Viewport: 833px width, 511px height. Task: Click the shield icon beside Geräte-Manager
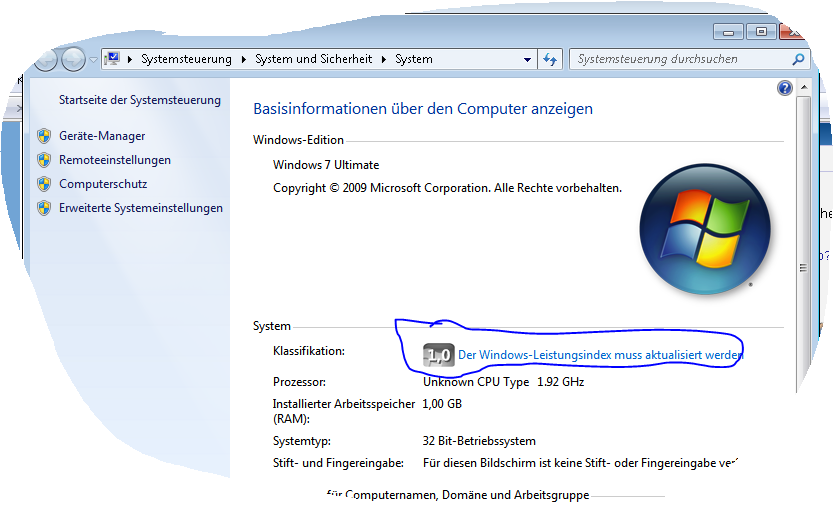(44, 137)
